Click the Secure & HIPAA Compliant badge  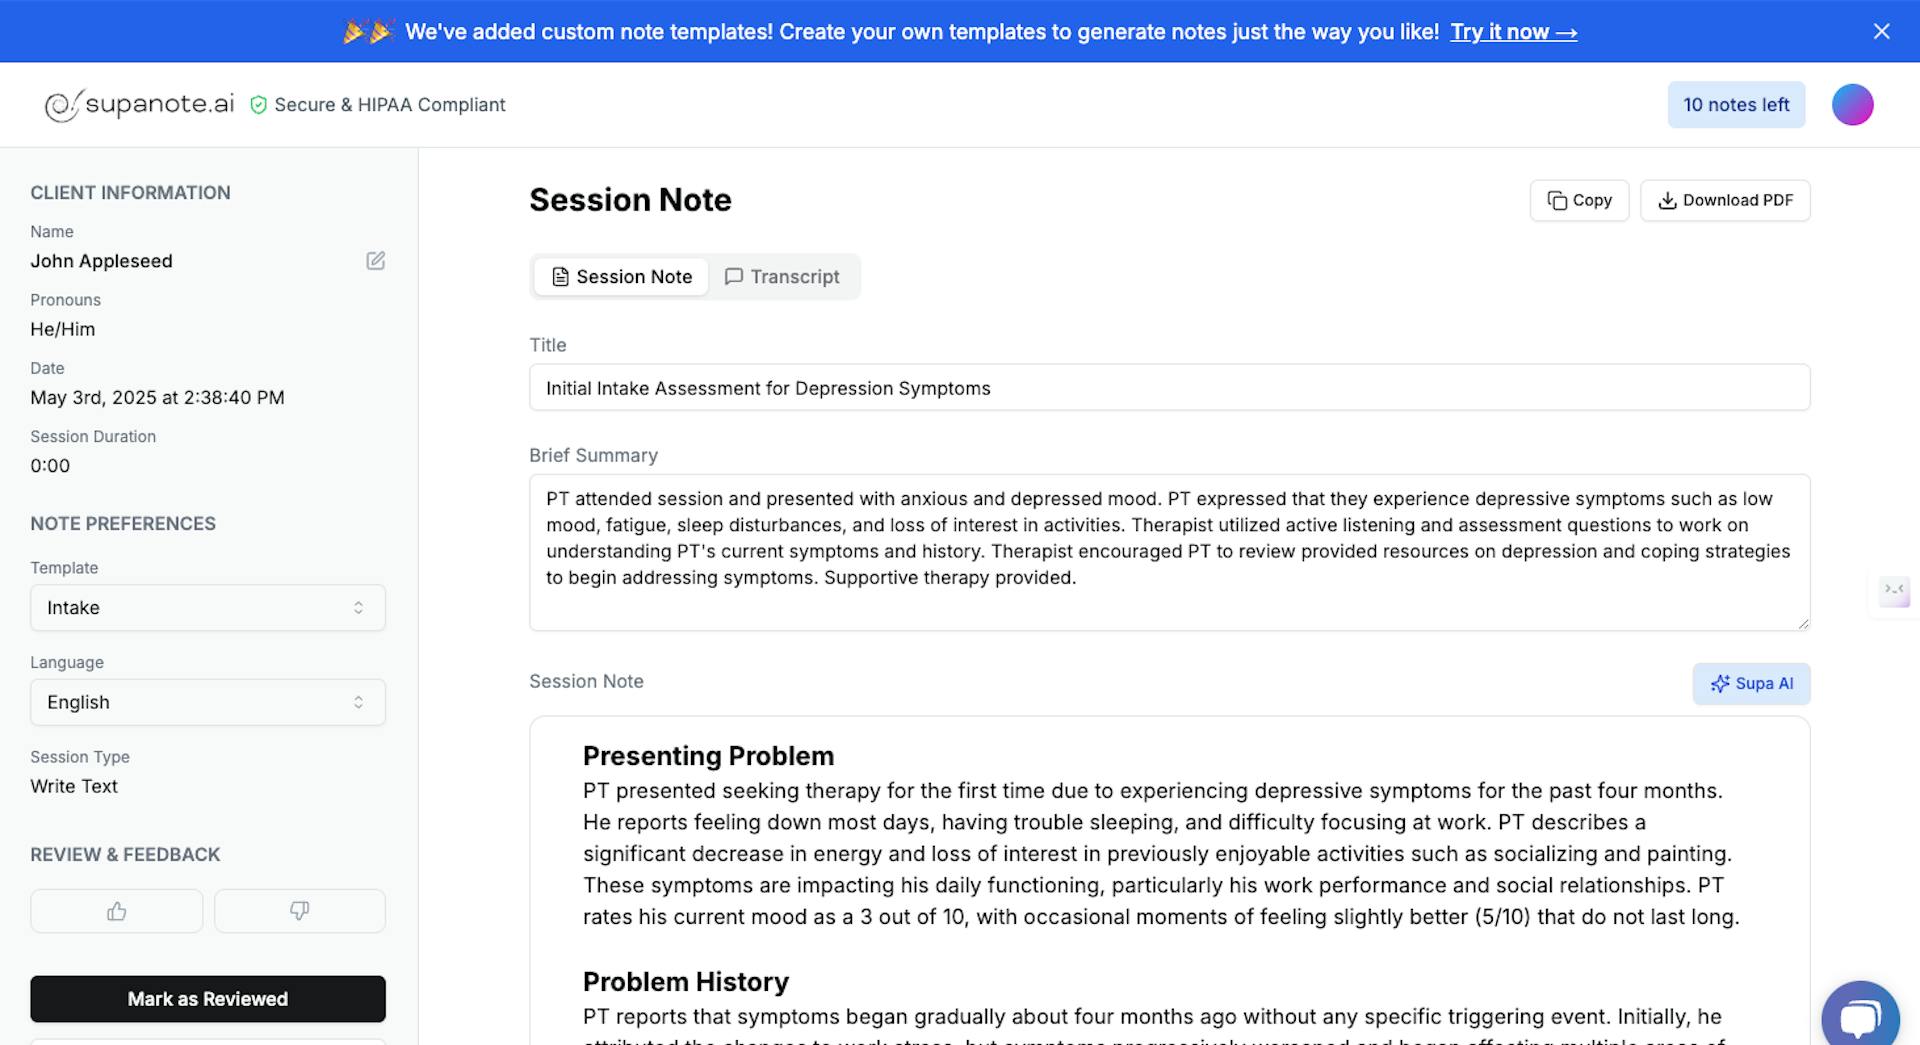click(378, 104)
